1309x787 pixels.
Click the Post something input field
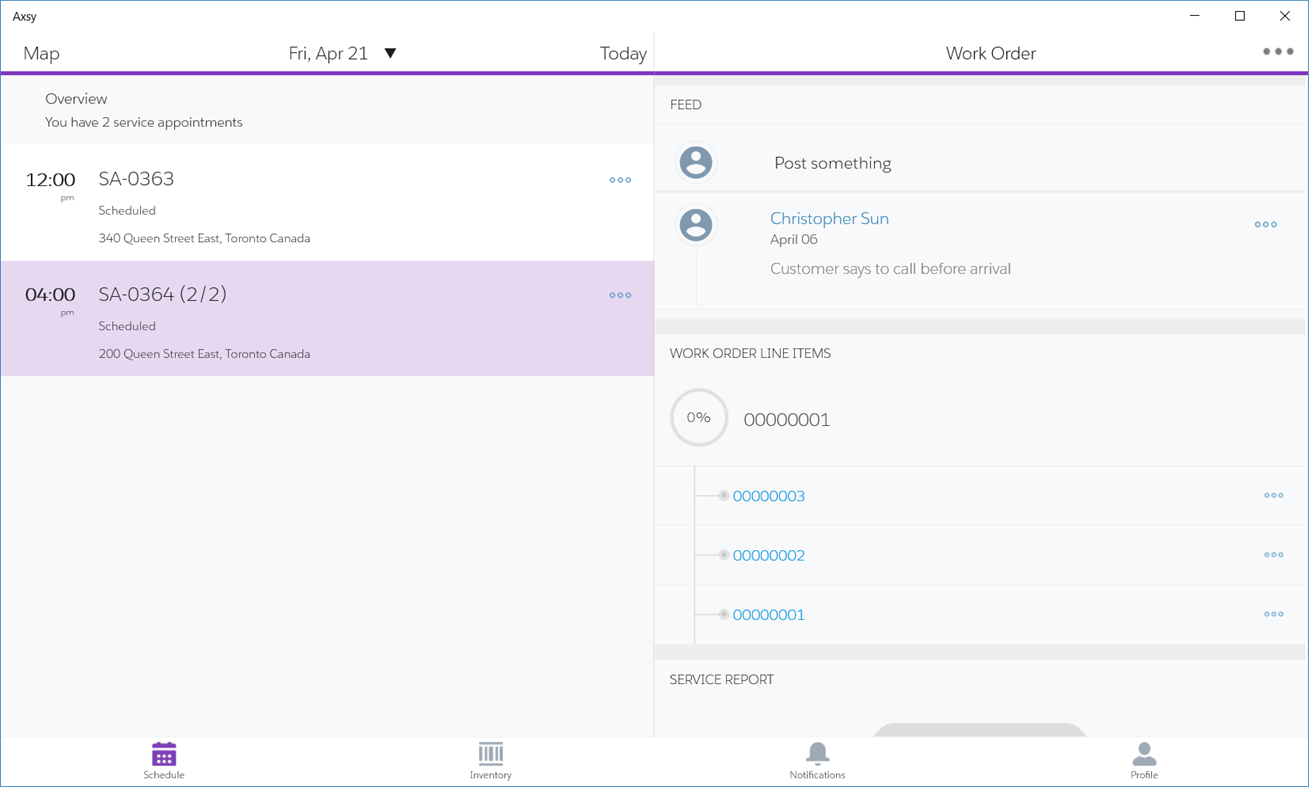tap(833, 162)
